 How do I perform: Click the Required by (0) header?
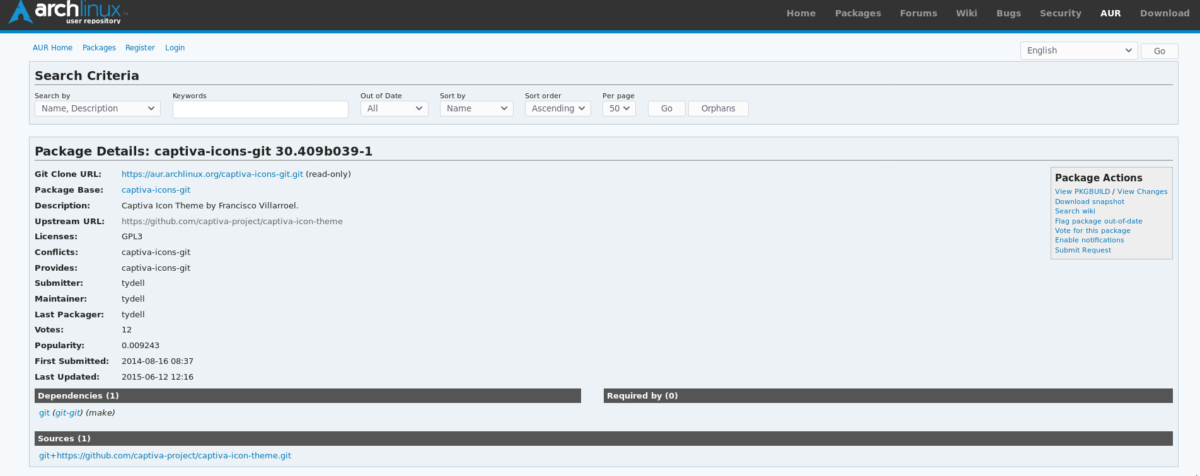point(888,396)
